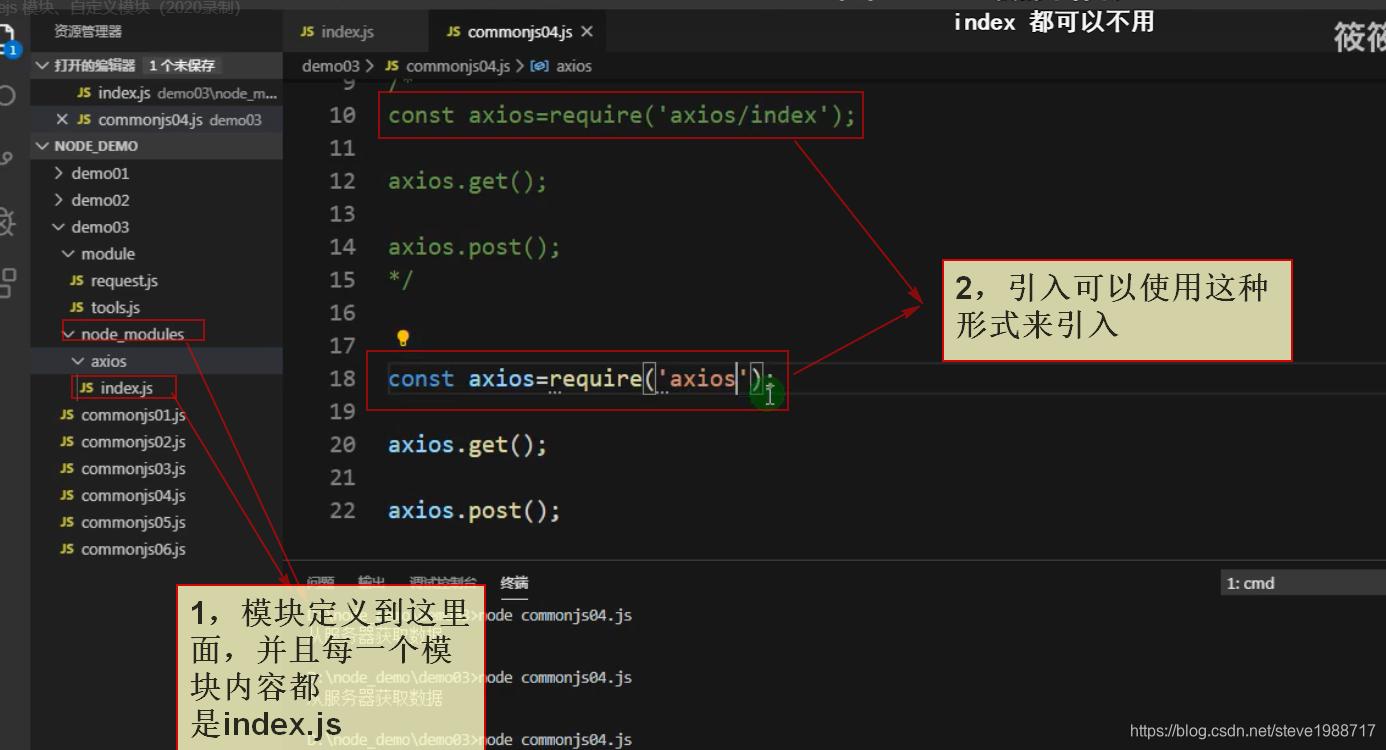Open the '1: cmd' terminal selector dropdown
Viewport: 1386px width, 750px height.
click(x=1303, y=583)
